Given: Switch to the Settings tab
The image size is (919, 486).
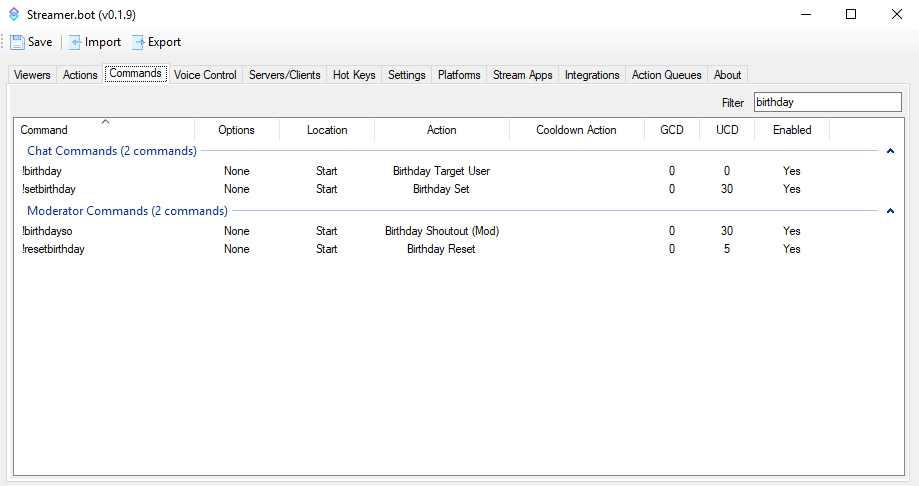Looking at the screenshot, I should point(407,75).
